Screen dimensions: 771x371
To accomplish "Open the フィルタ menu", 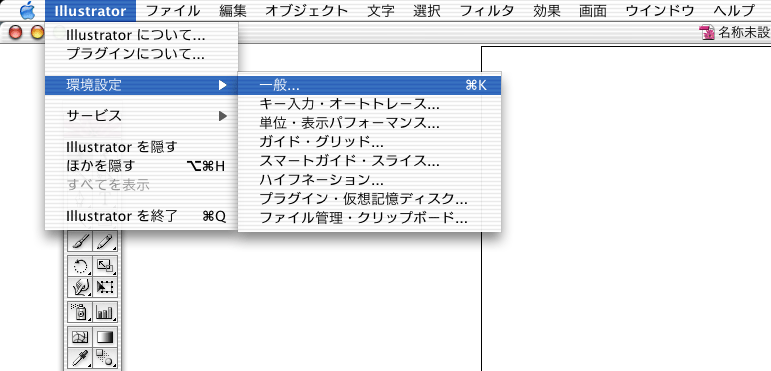I will (x=487, y=10).
